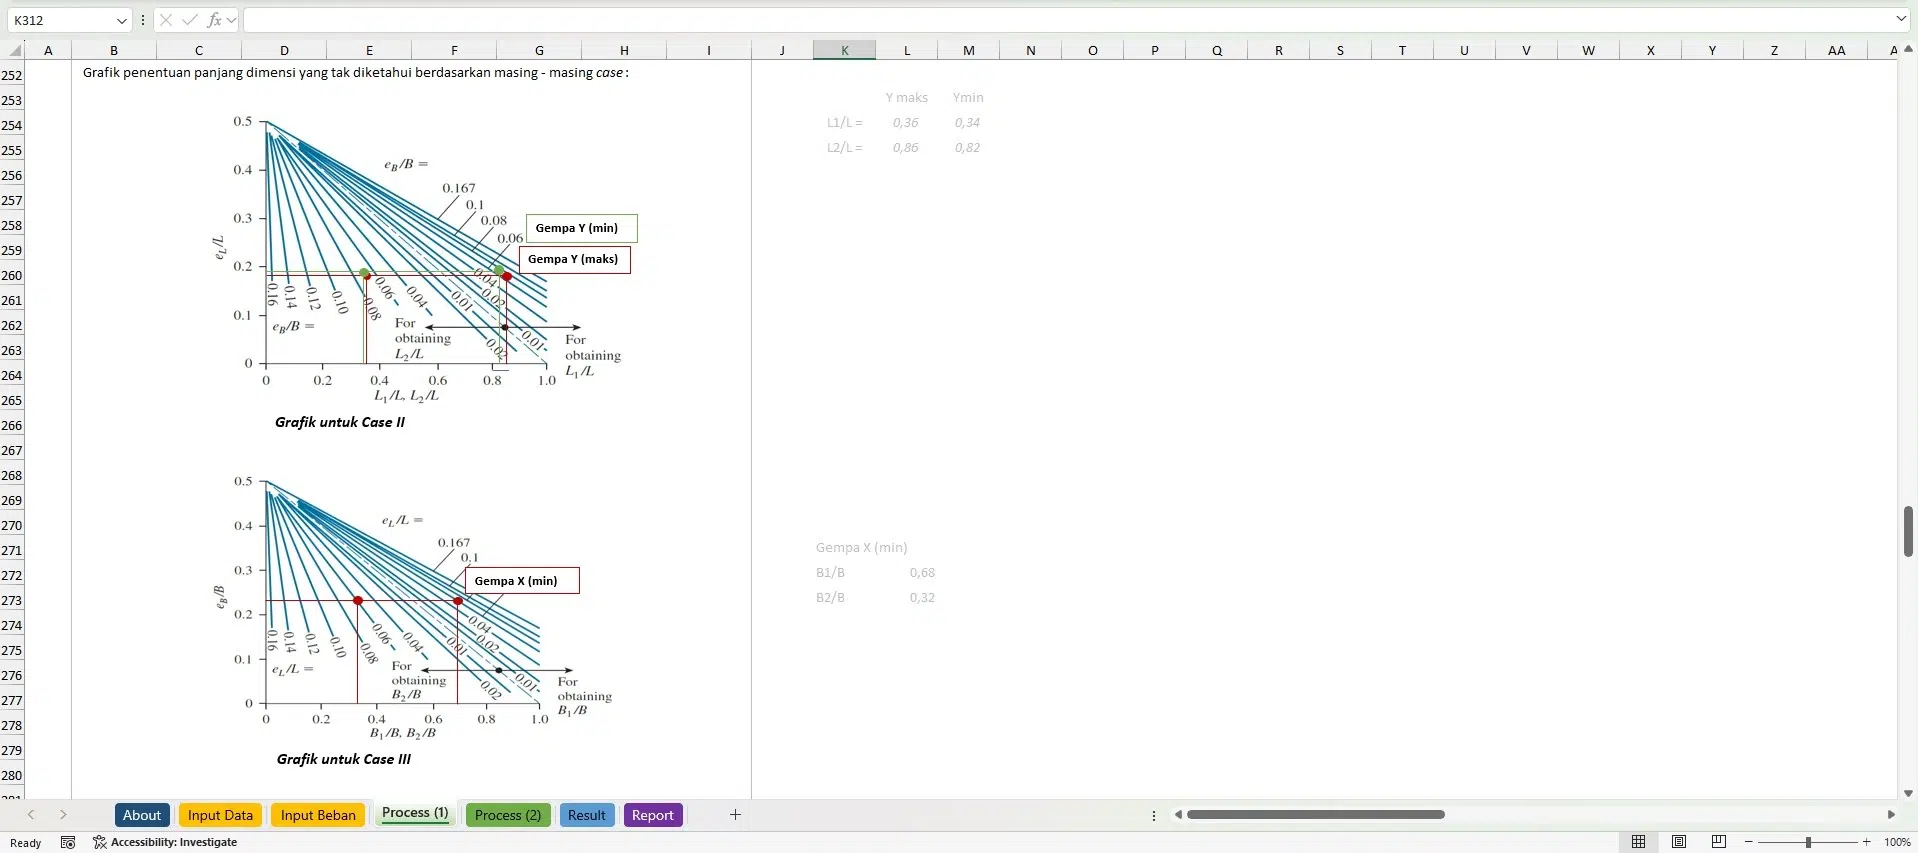The width and height of the screenshot is (1918, 853).
Task: Switch to Page Layout view
Action: click(x=1679, y=843)
